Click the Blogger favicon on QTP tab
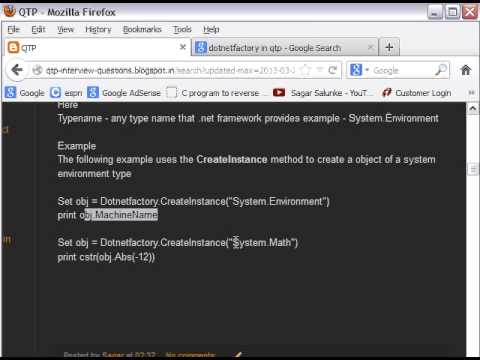The image size is (480, 360). click(x=13, y=48)
